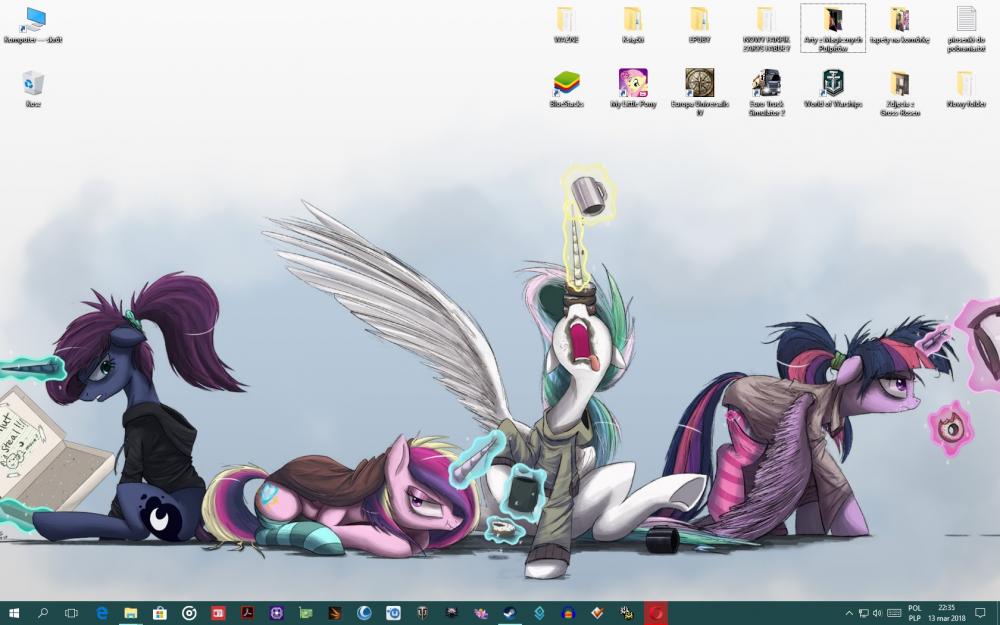Launch Euro Truck Simulator 2 shortcut

(x=766, y=84)
